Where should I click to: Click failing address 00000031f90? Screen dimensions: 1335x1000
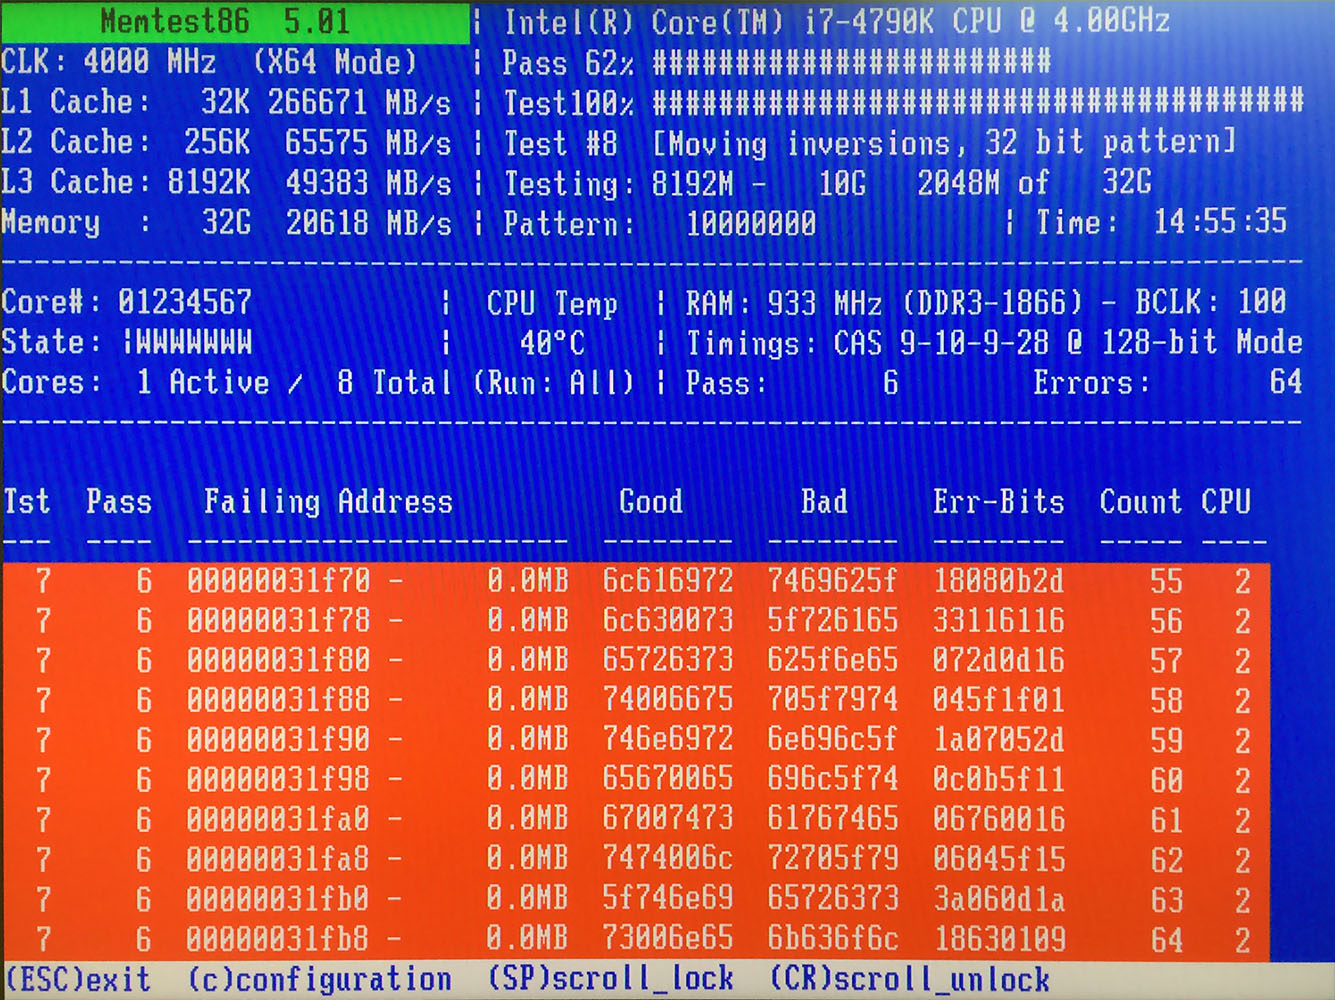(x=278, y=739)
